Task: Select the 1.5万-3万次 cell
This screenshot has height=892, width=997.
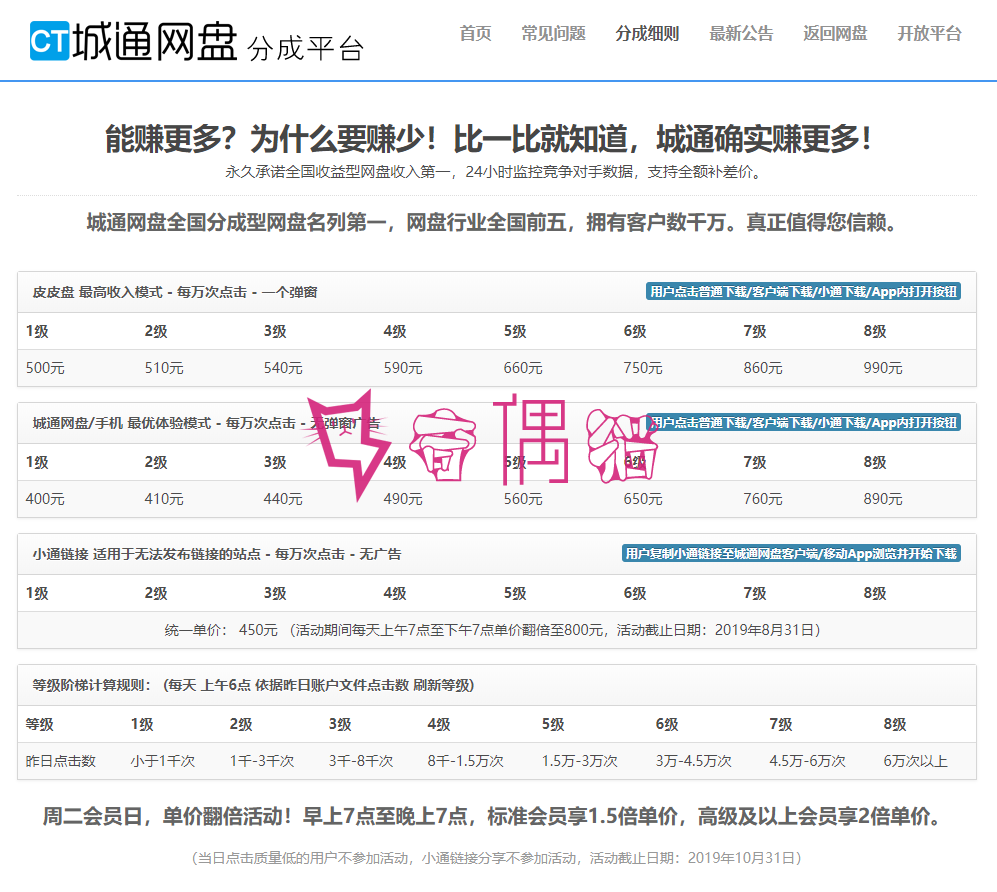Action: click(579, 761)
